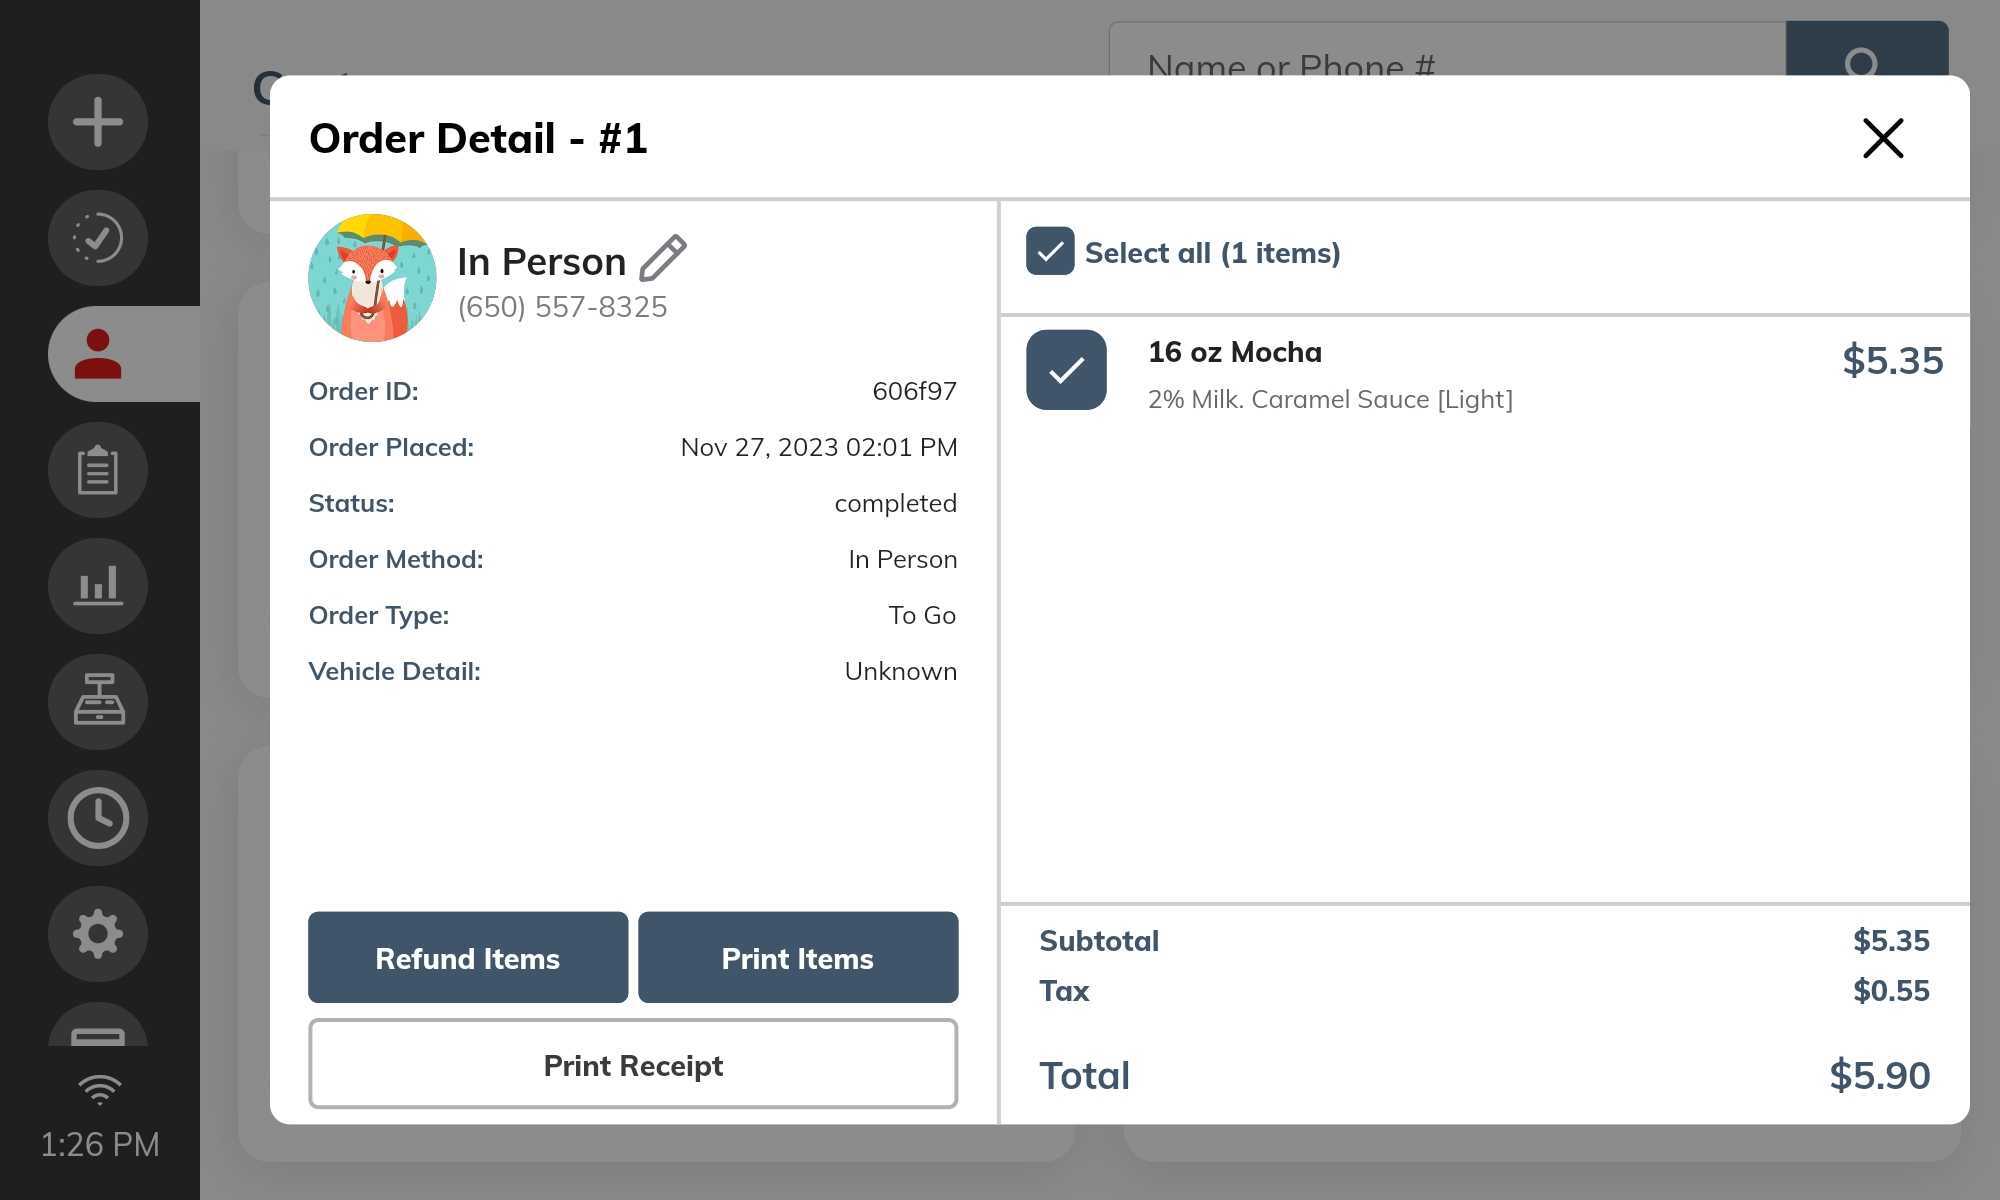Click the magnifier search button
This screenshot has height=1200, width=2000.
point(1865,50)
